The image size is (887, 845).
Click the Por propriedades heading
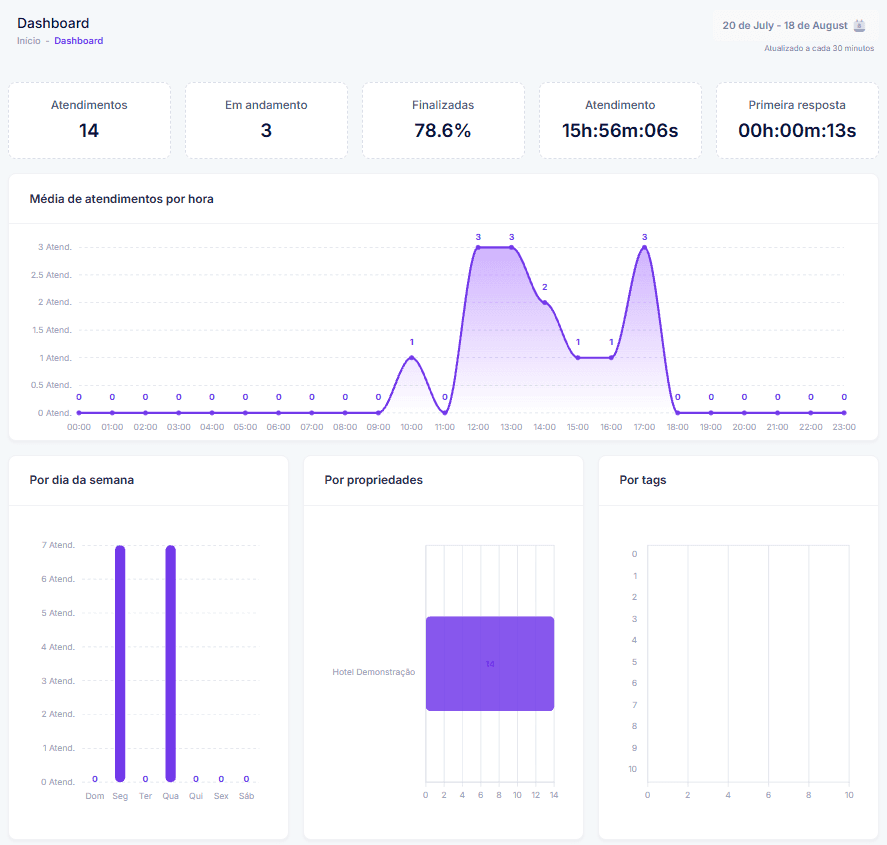[374, 480]
